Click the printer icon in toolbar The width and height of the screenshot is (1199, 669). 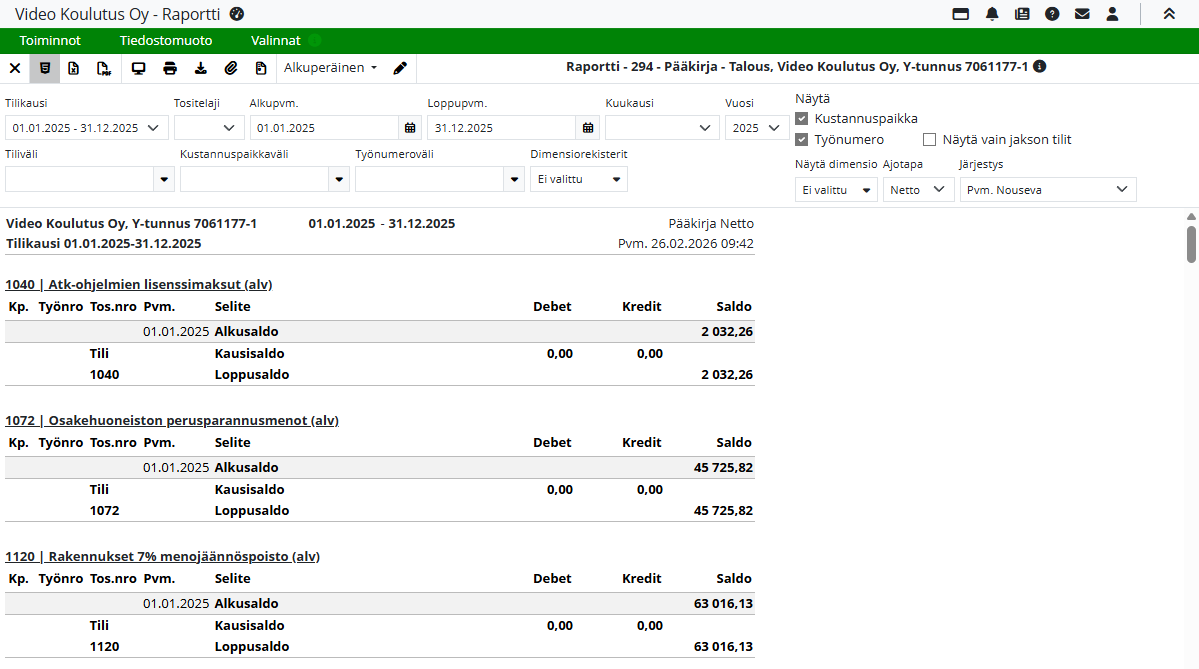click(x=170, y=68)
